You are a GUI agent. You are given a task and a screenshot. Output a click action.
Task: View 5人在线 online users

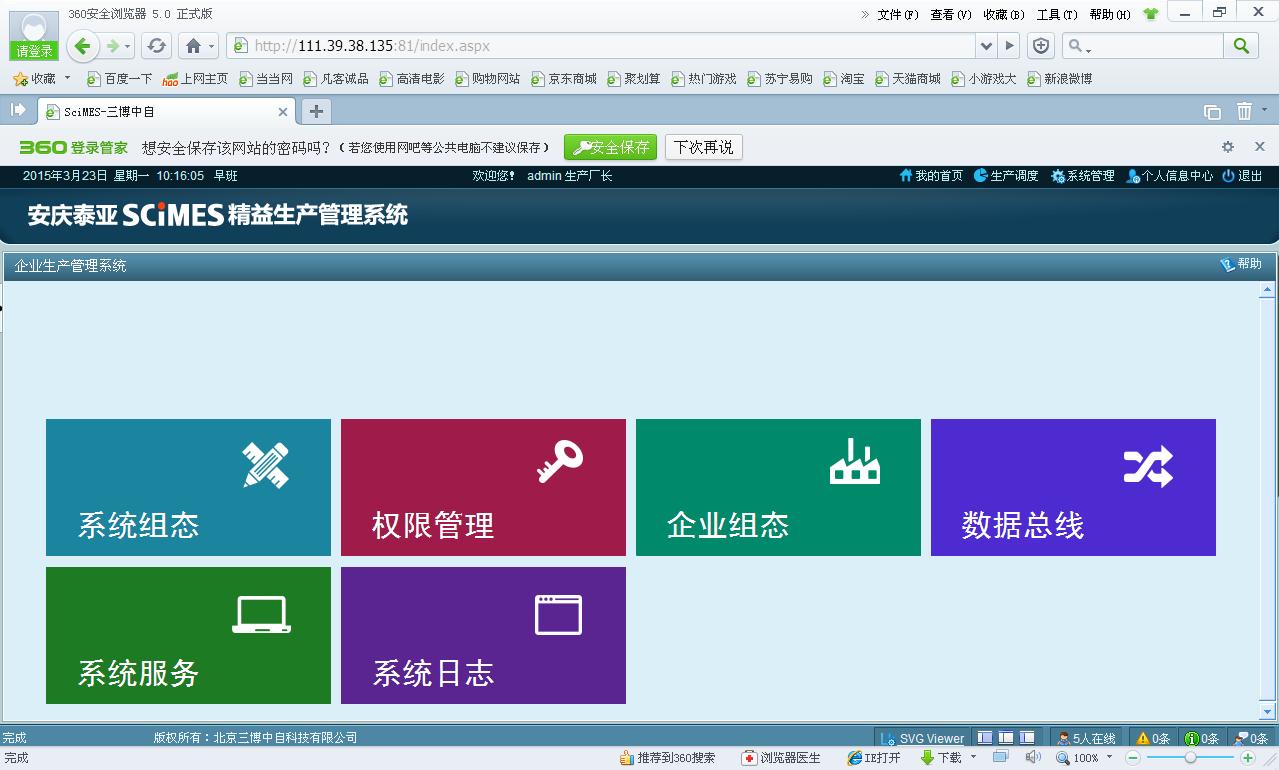coord(1086,738)
